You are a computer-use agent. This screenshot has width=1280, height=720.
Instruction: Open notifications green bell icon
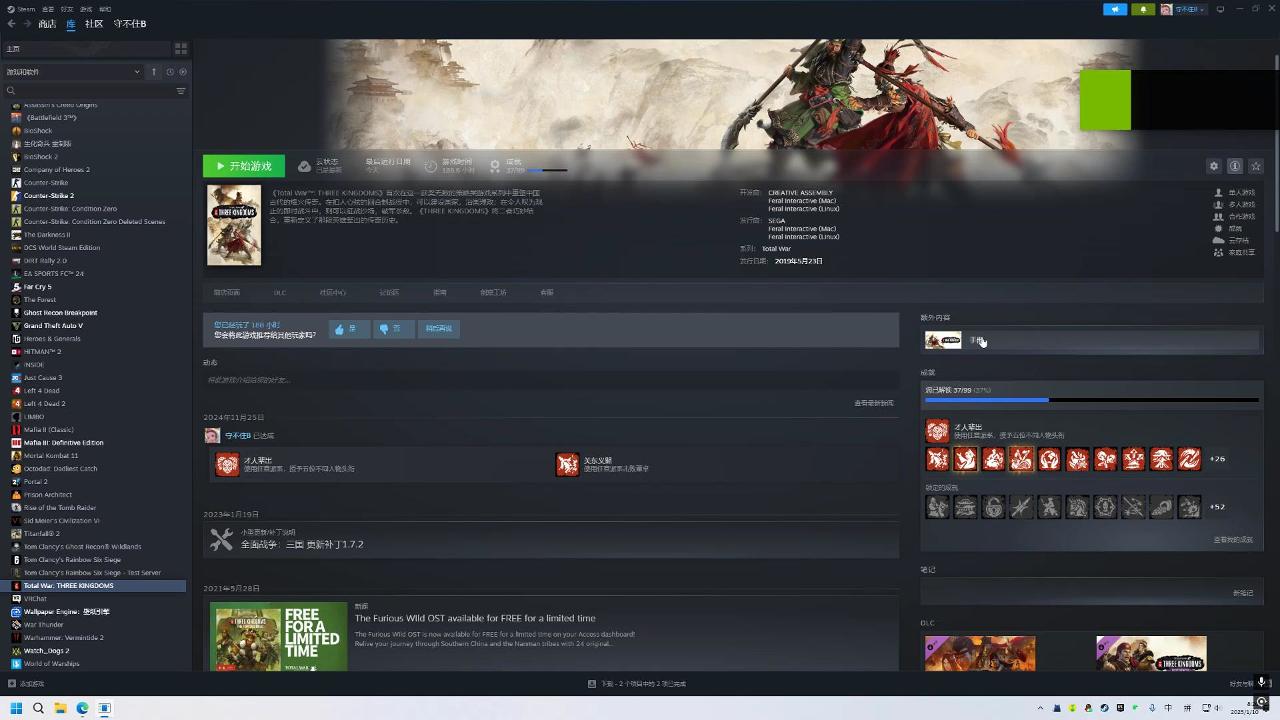click(x=1143, y=9)
